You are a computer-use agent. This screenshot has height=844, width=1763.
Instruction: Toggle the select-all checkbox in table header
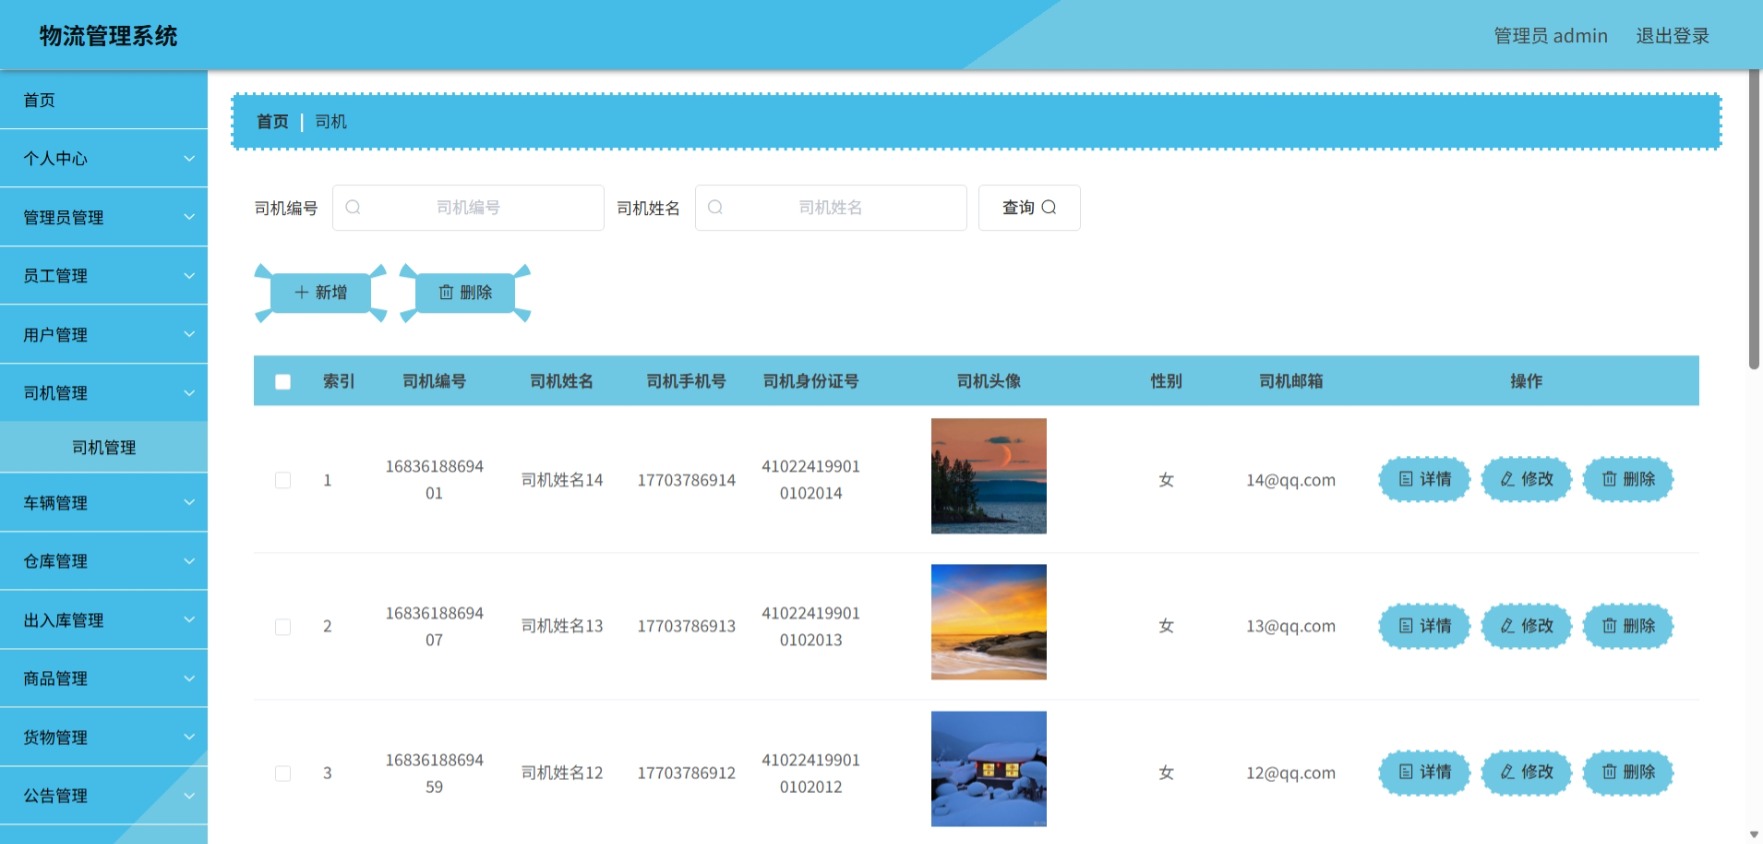click(x=283, y=381)
